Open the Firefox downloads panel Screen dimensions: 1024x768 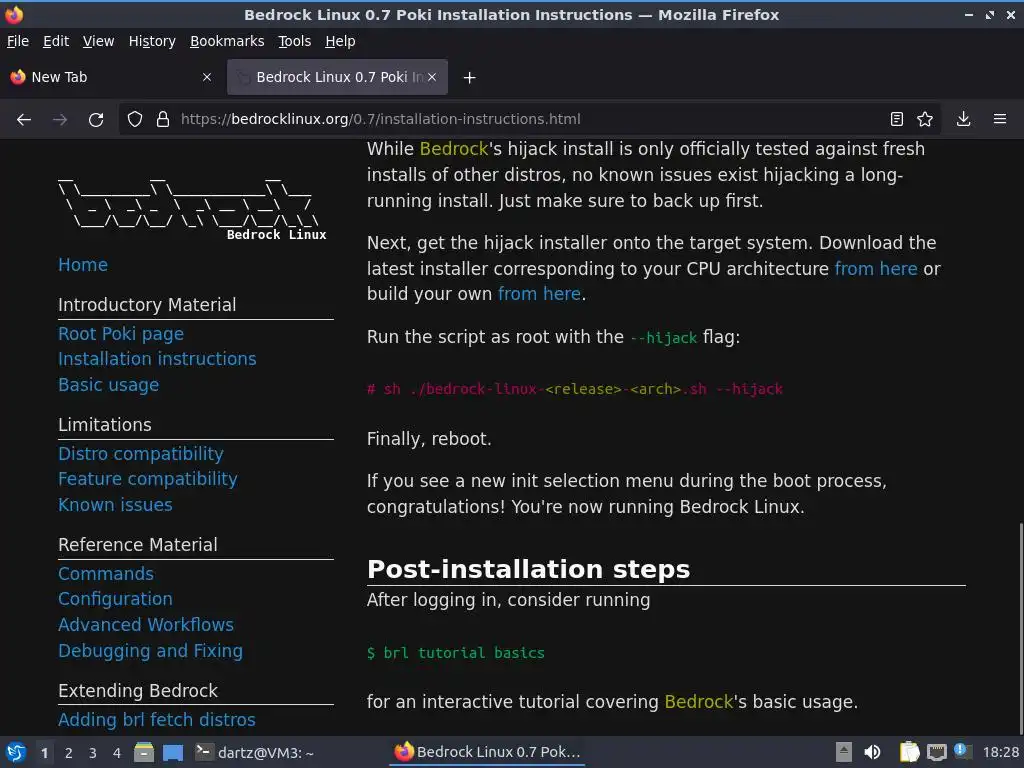pos(963,120)
